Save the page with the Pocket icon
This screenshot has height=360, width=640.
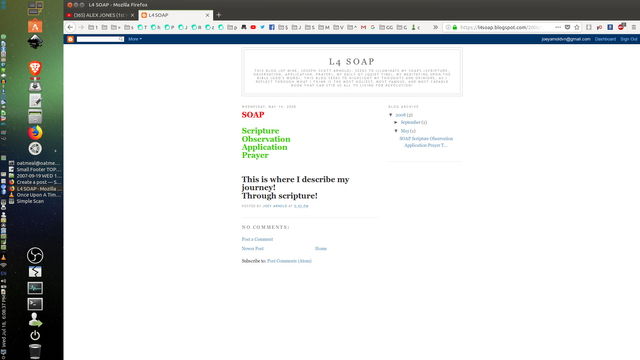567,27
